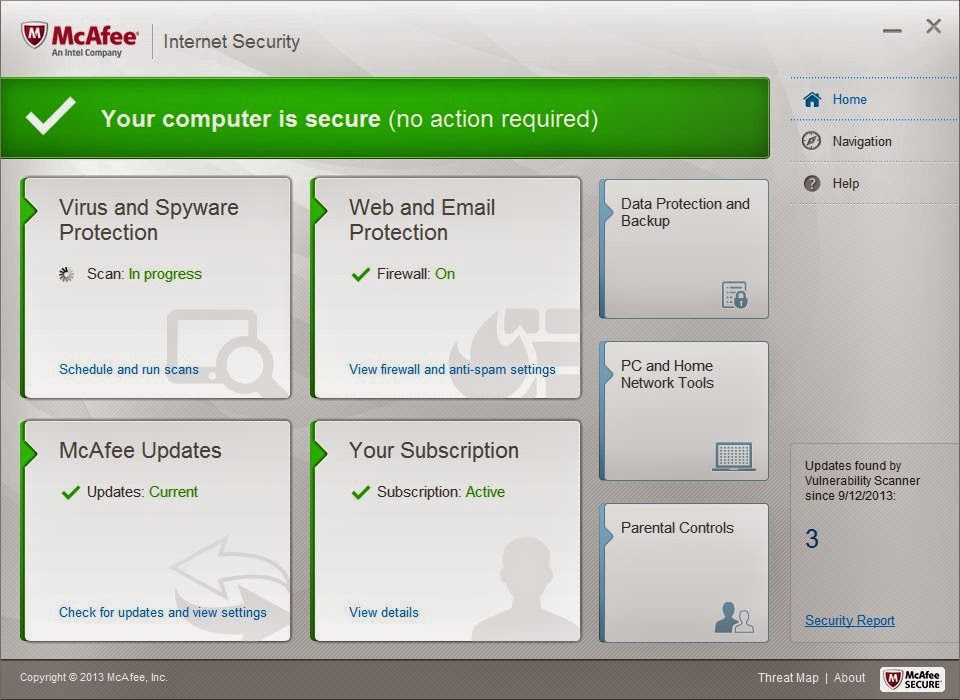Click the vulnerability scanner count showing 3
The width and height of the screenshot is (960, 700).
[x=812, y=538]
